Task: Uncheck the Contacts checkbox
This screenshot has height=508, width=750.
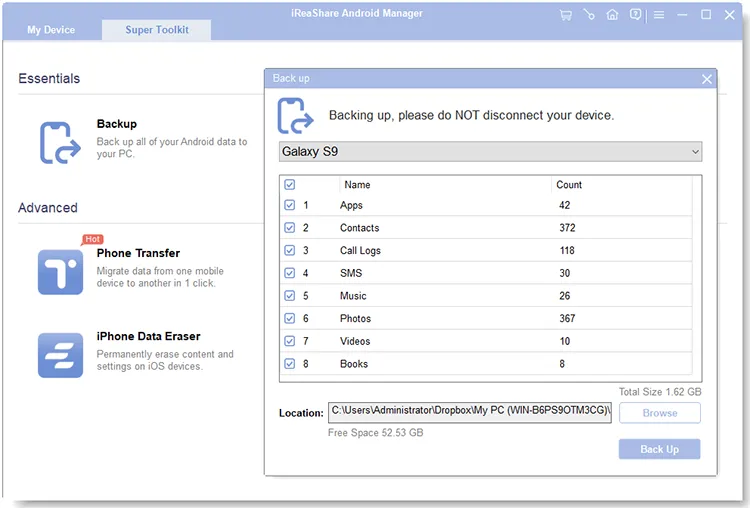Action: (x=289, y=228)
